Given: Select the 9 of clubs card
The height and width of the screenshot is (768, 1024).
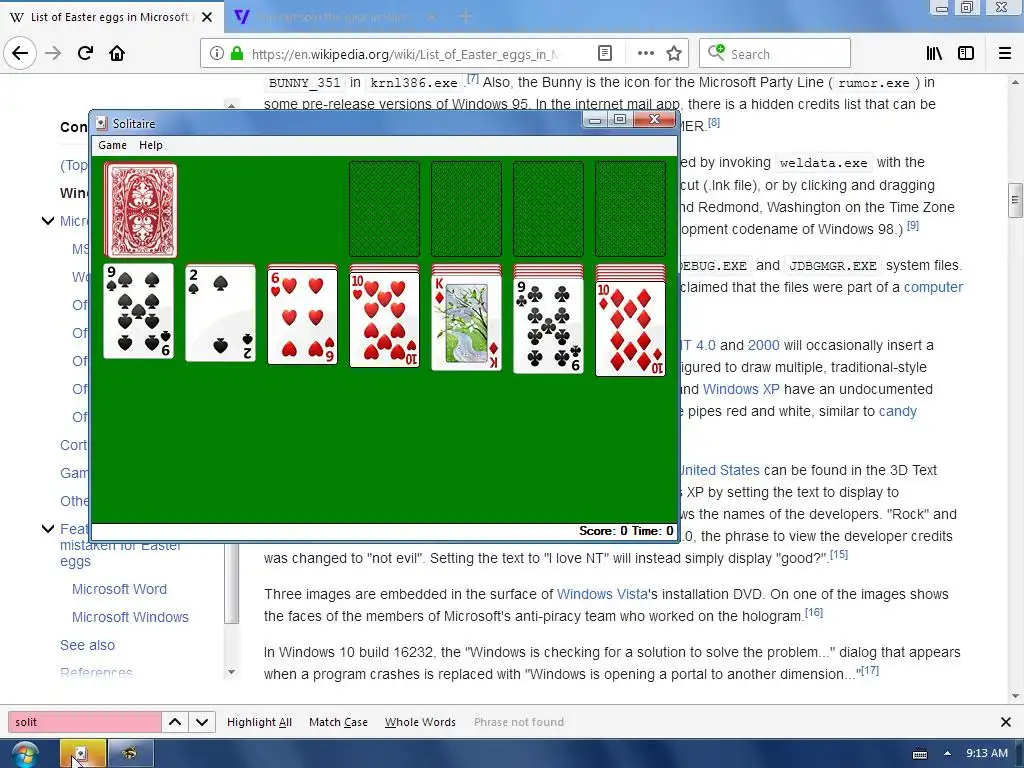Looking at the screenshot, I should coord(549,325).
